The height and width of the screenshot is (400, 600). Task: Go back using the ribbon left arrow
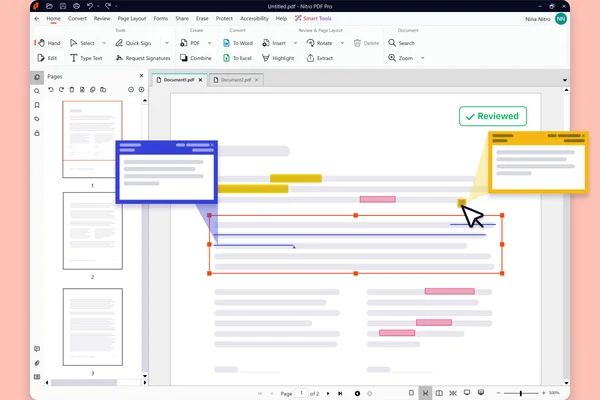click(37, 18)
